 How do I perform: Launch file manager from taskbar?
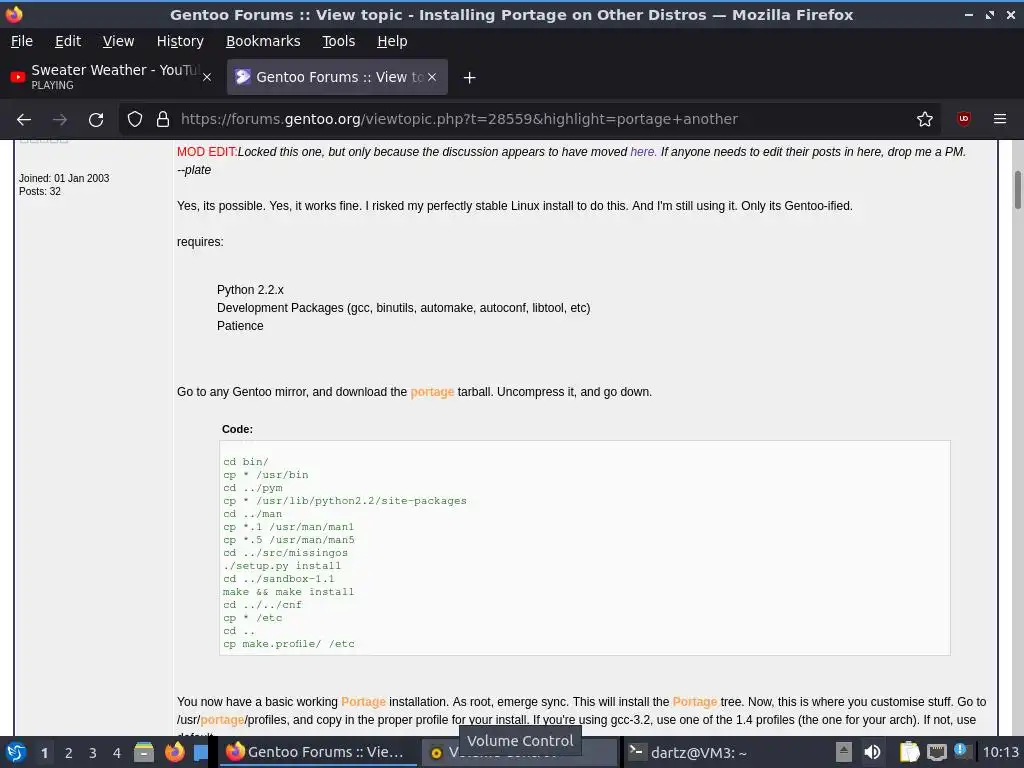pyautogui.click(x=144, y=752)
